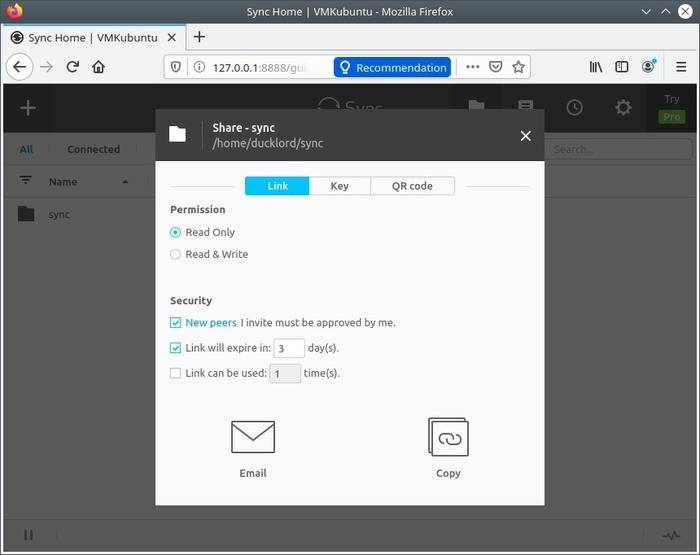Click the Search field in Sync
The height and width of the screenshot is (555, 700).
click(619, 149)
